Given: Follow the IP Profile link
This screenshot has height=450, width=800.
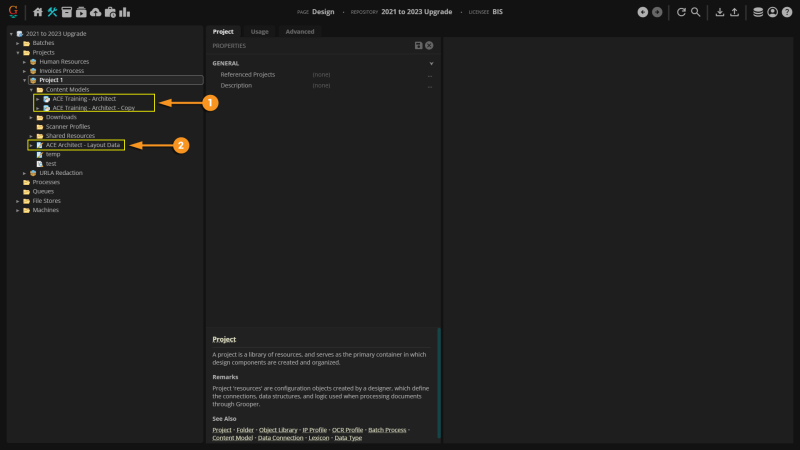Looking at the screenshot, I should pos(314,430).
